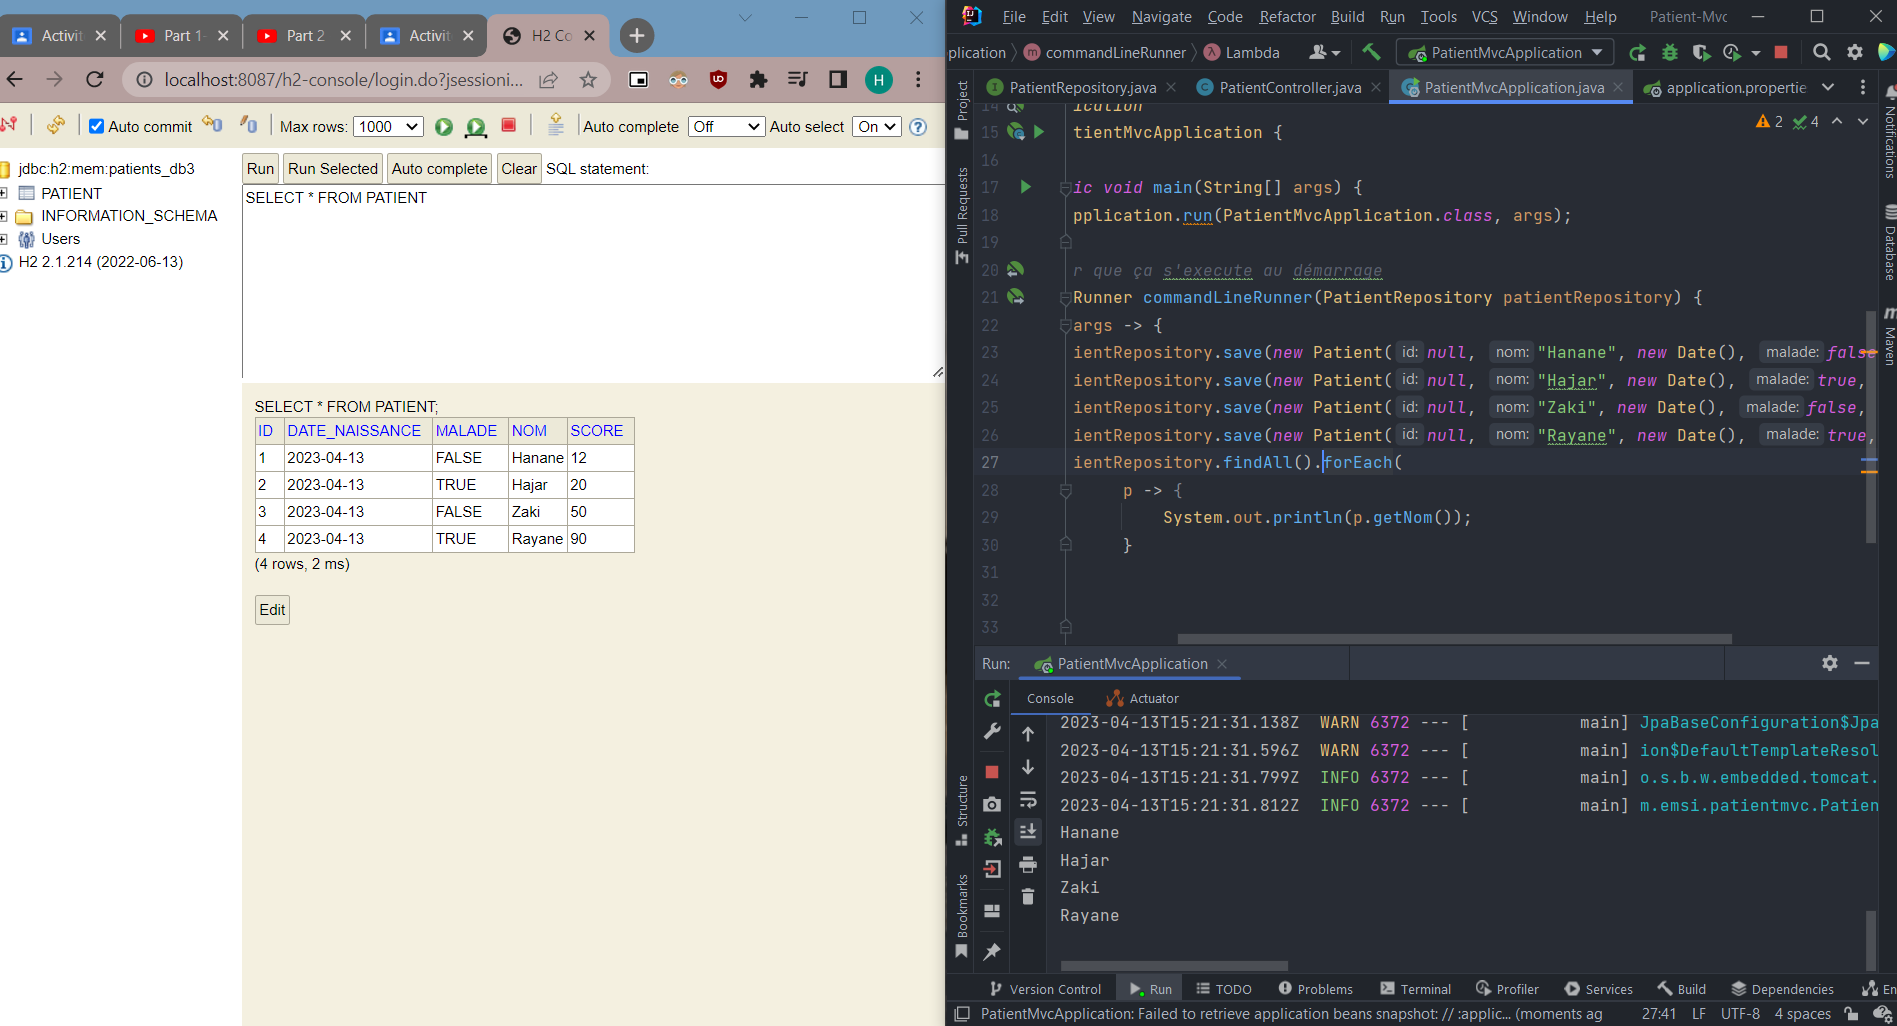Open Search Everywhere magnifier icon
1897x1026 pixels.
pos(1821,52)
